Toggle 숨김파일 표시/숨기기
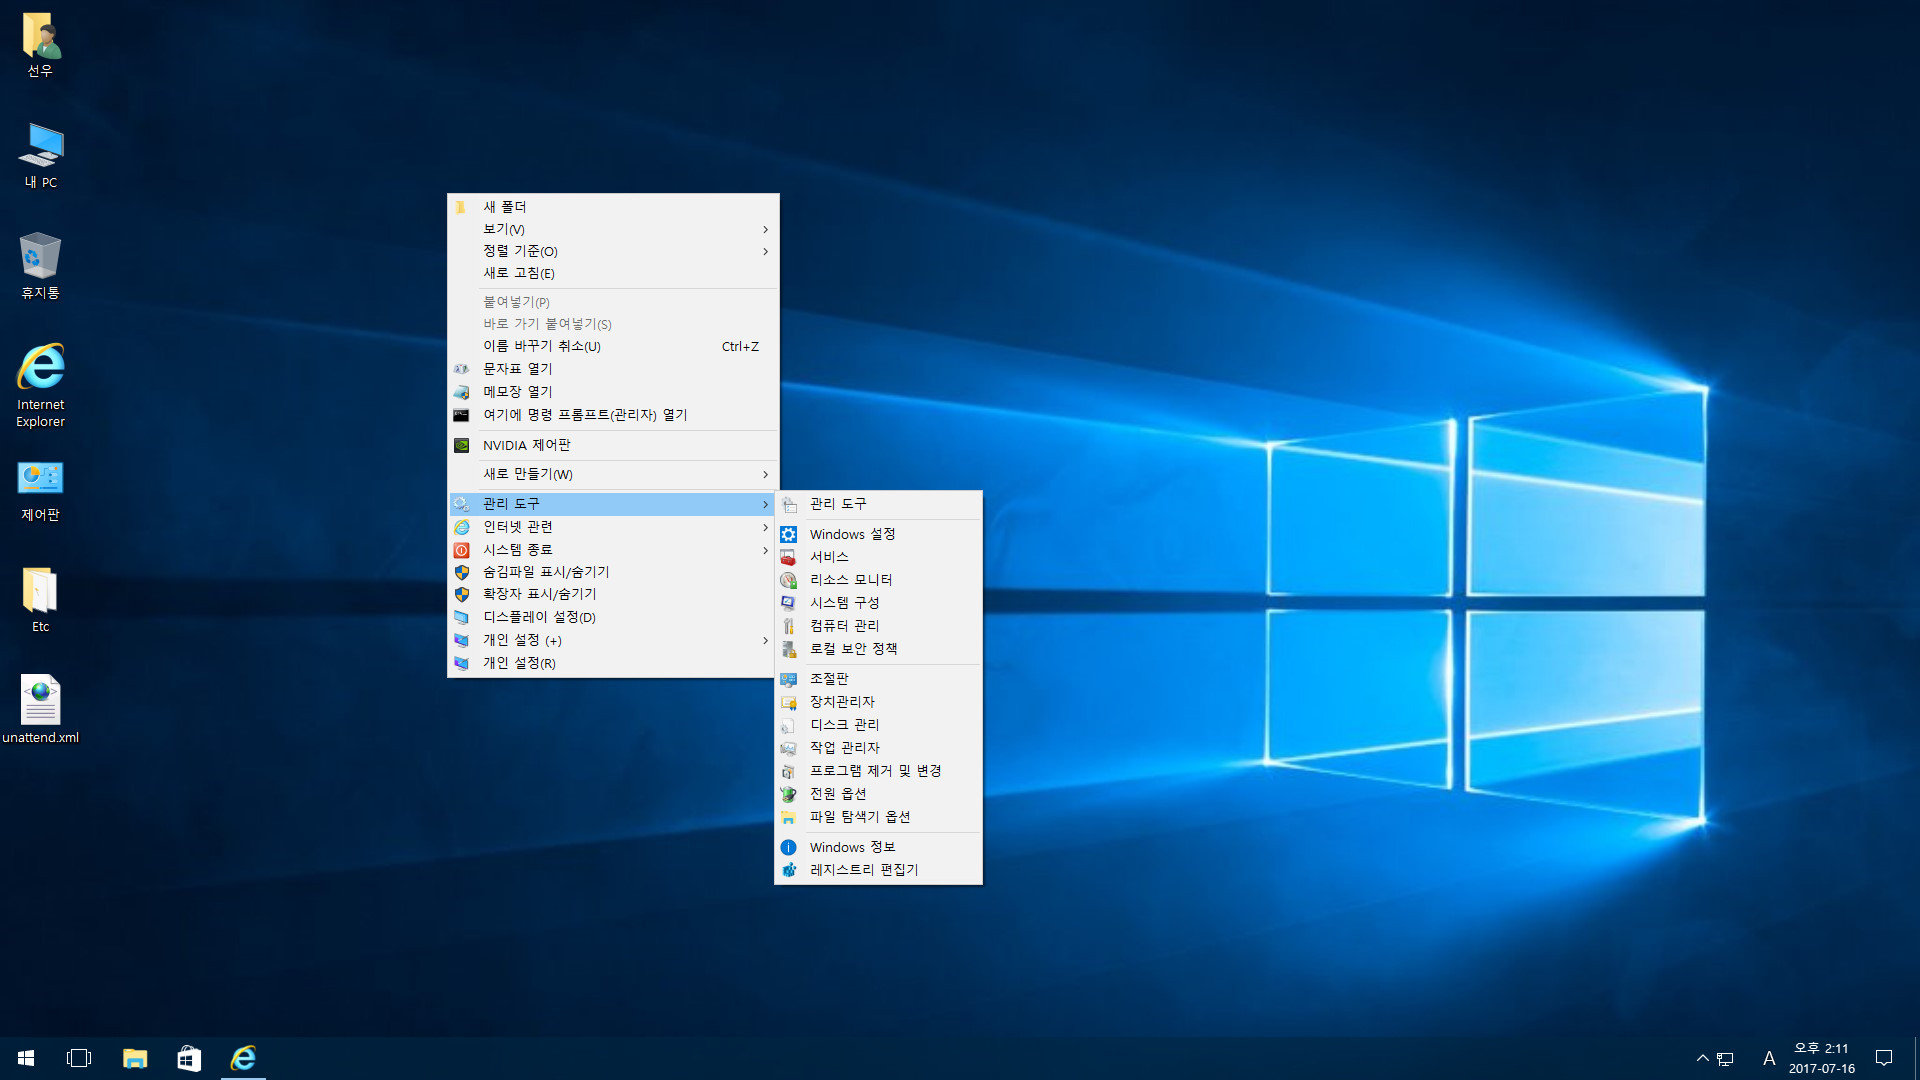Screen dimensions: 1920x1080 pyautogui.click(x=613, y=572)
